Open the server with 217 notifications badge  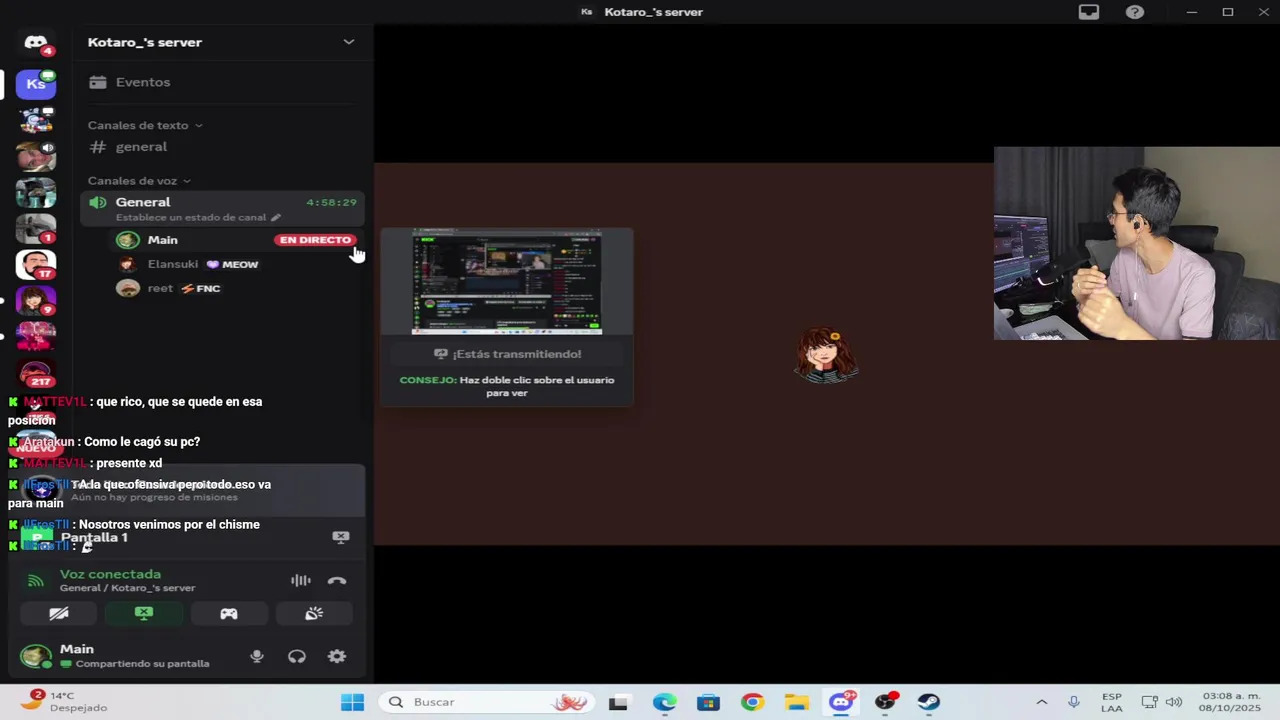36,373
